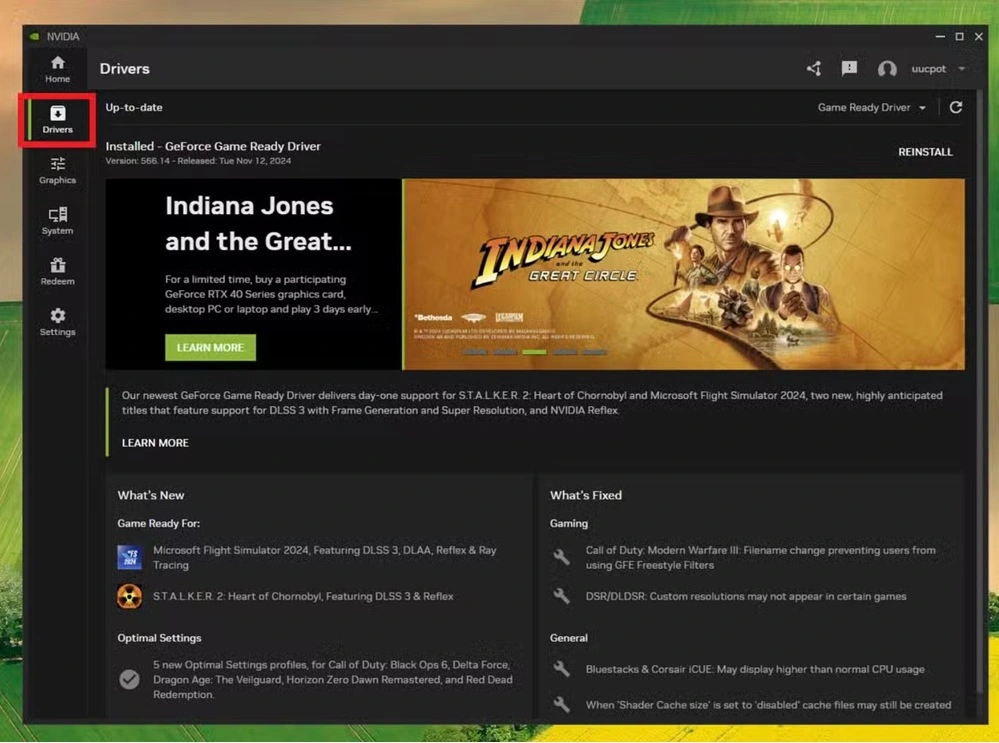
Task: Open the System sidebar section
Action: (57, 220)
